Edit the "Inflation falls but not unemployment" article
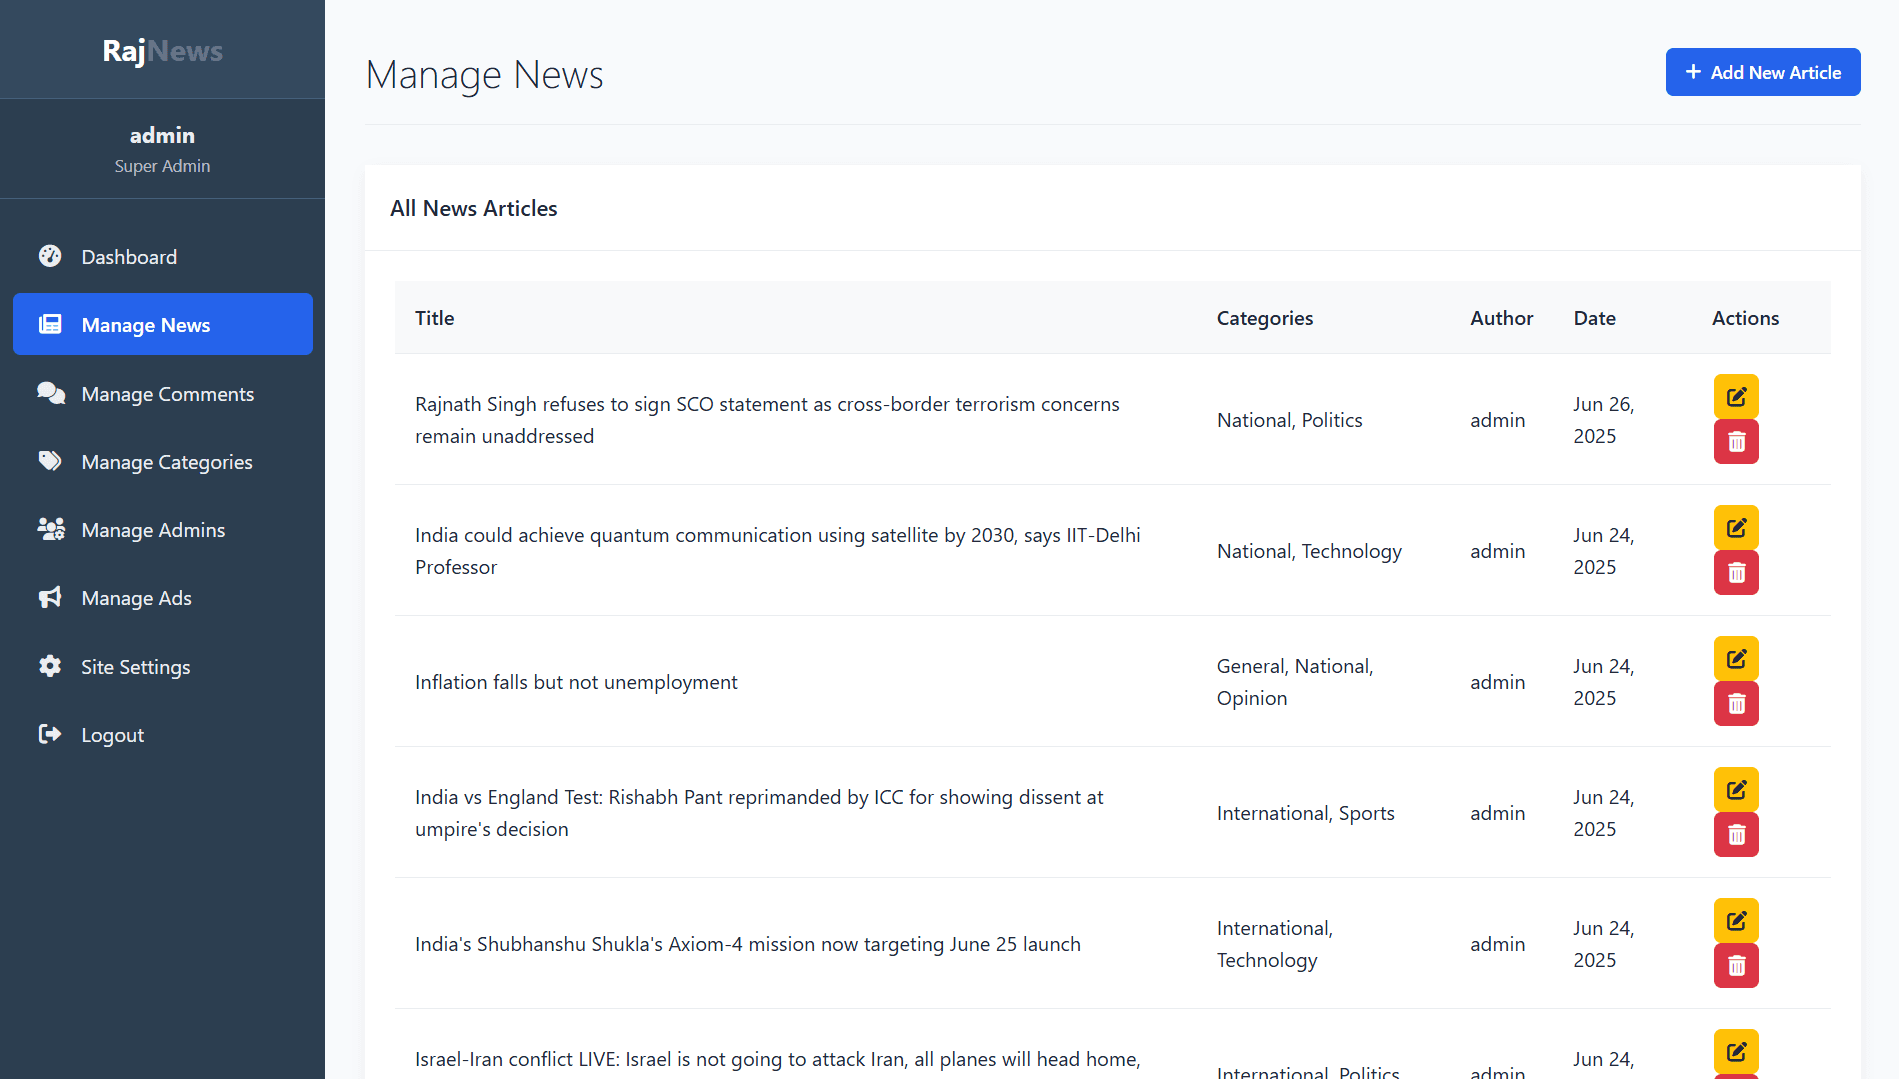Image resolution: width=1899 pixels, height=1079 pixels. click(x=1736, y=658)
